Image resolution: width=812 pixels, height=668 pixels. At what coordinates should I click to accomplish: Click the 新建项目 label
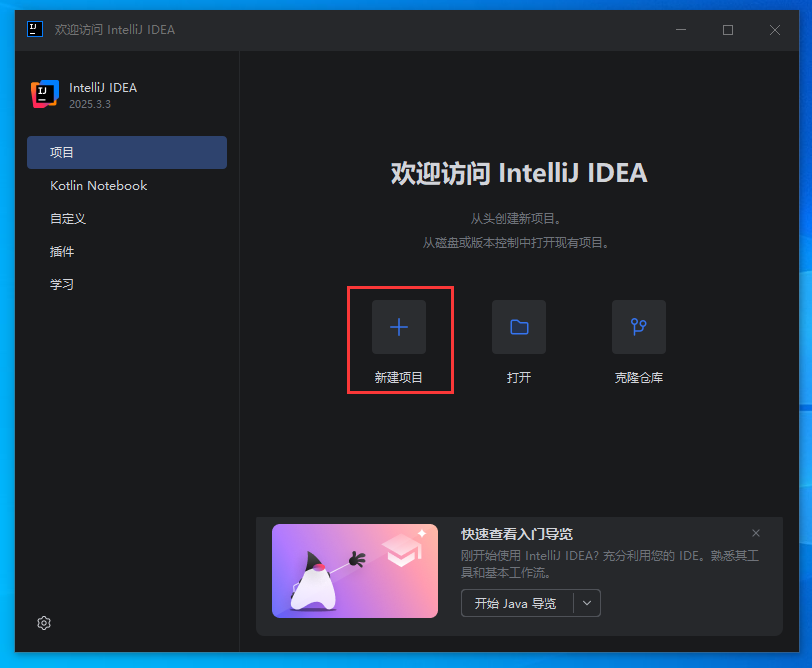[399, 377]
